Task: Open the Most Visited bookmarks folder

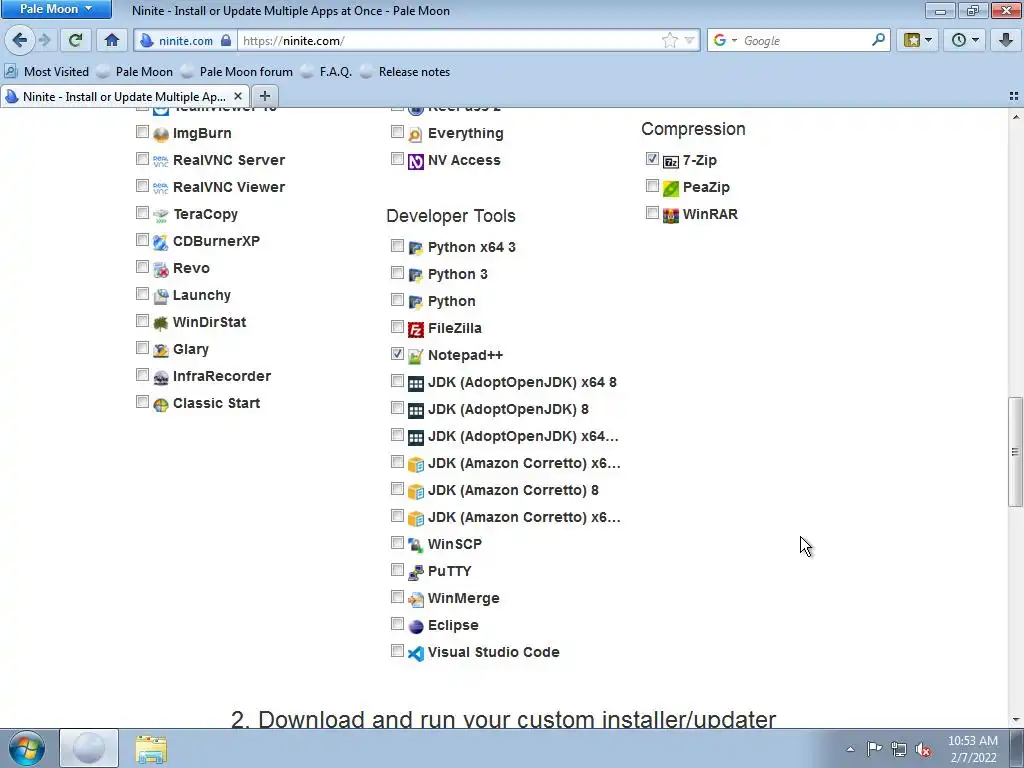Action: tap(46, 72)
